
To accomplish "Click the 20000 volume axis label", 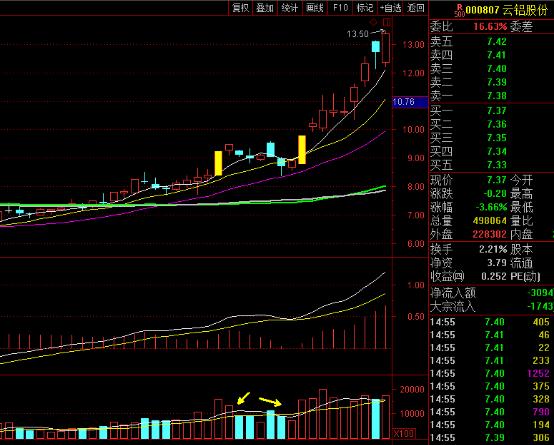I will pyautogui.click(x=412, y=390).
